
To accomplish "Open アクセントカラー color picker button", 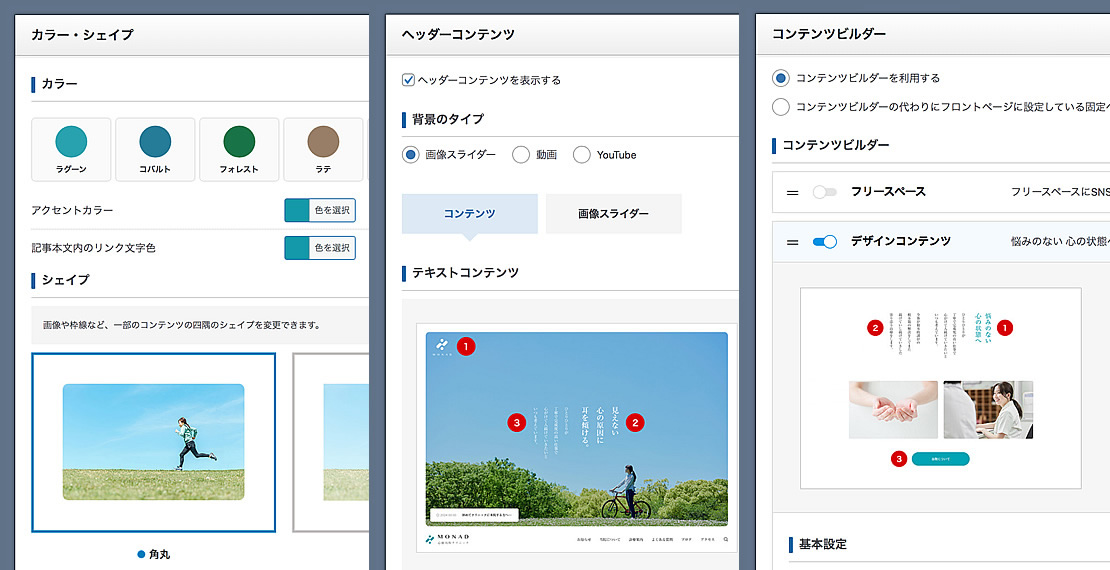I will [320, 210].
